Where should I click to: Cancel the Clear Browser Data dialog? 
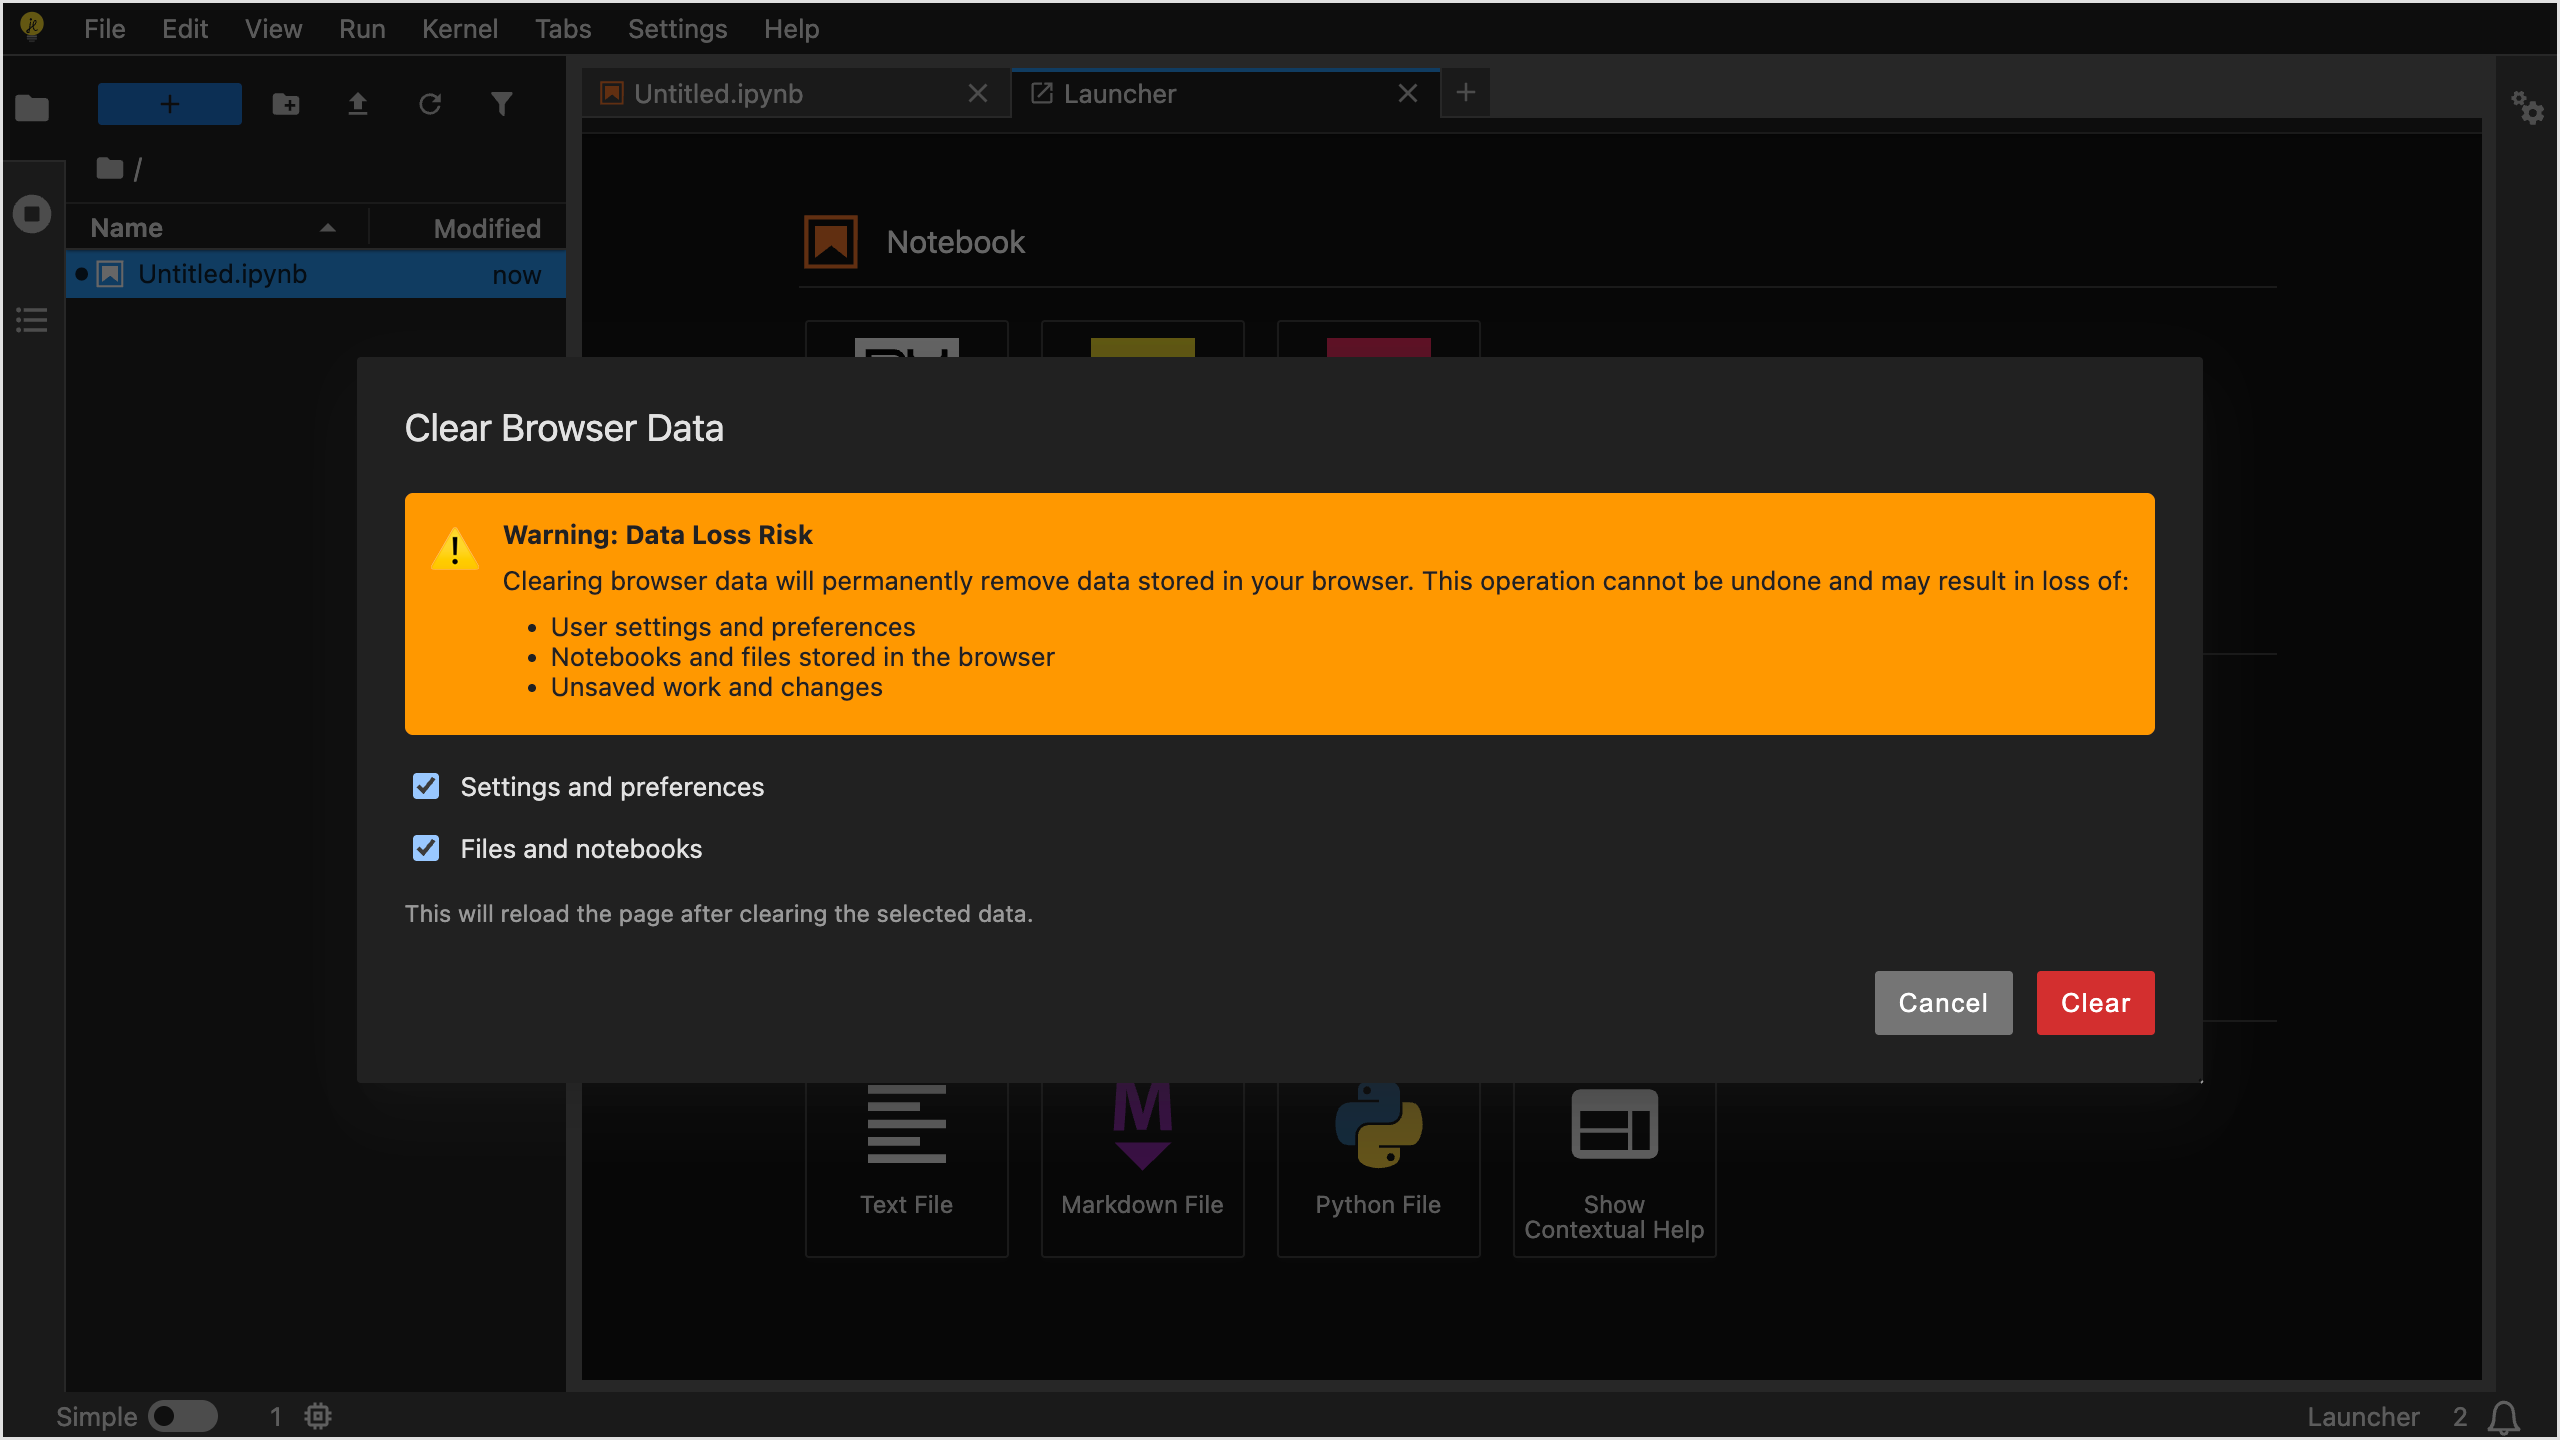click(1942, 1003)
